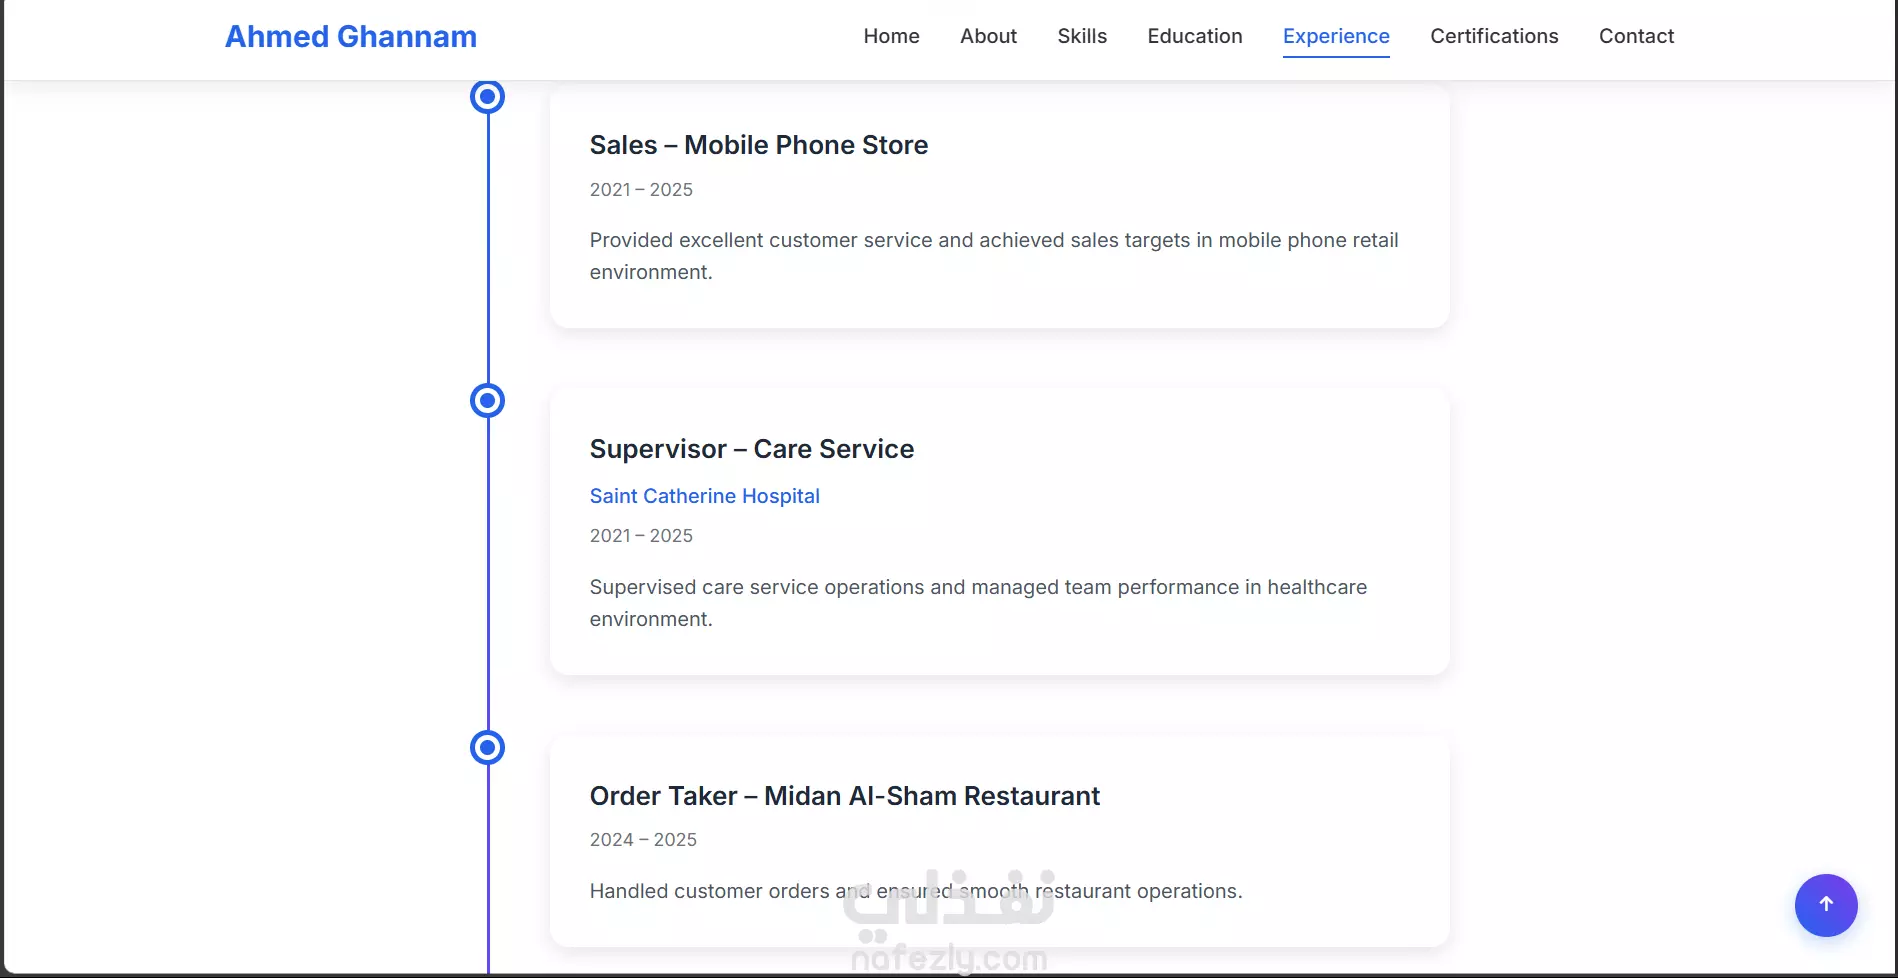
Task: Open the Home nav link
Action: tap(891, 36)
